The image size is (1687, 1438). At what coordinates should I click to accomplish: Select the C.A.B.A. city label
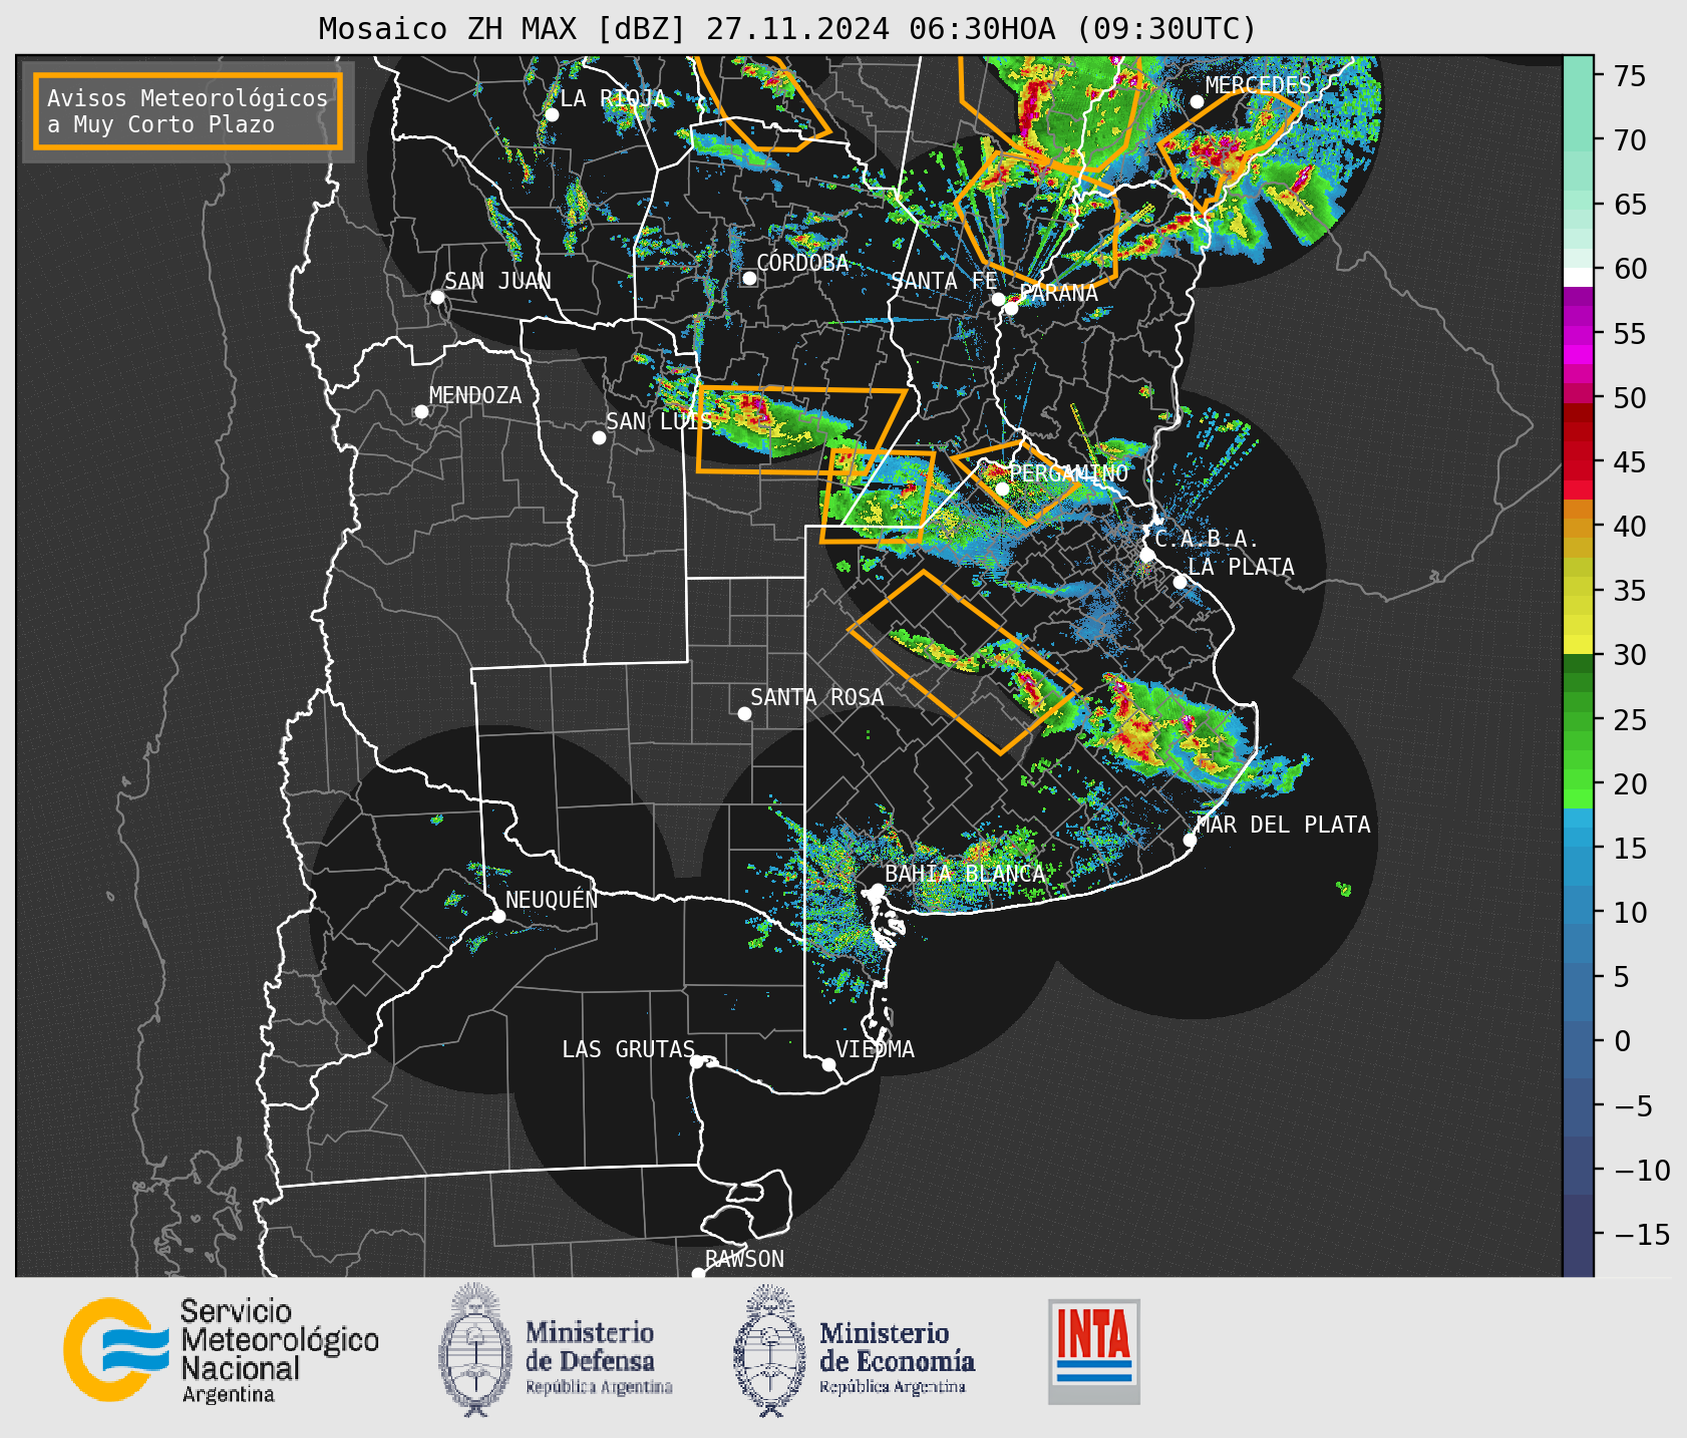(1206, 539)
